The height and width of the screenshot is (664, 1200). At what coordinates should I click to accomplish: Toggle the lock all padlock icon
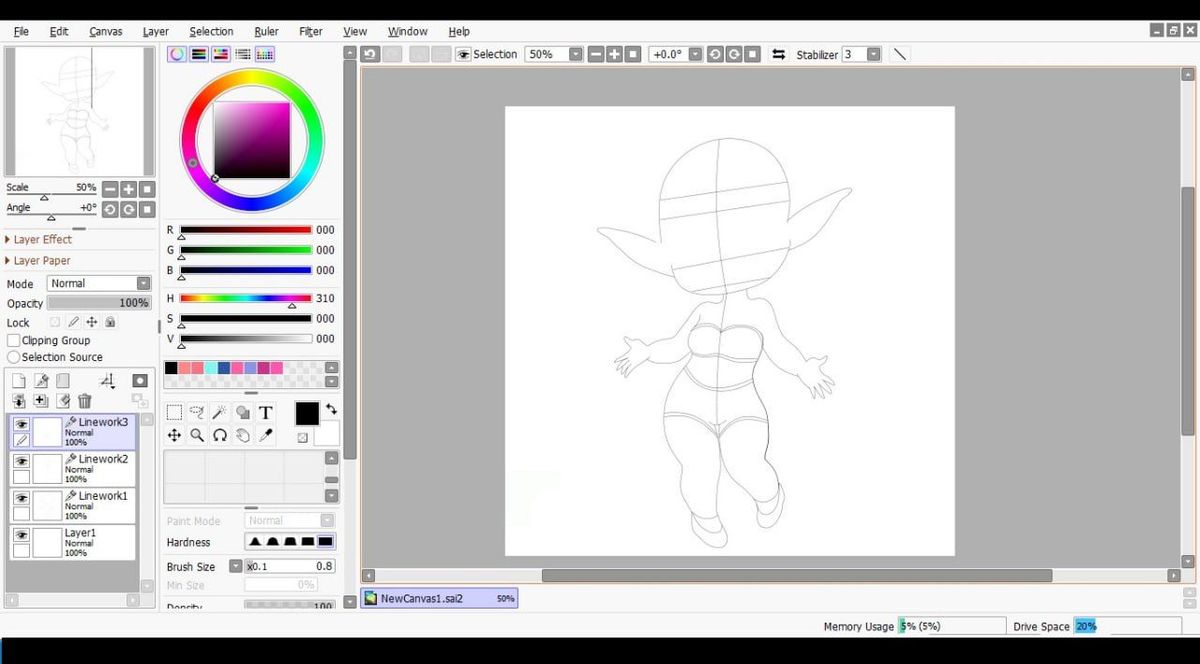point(110,322)
